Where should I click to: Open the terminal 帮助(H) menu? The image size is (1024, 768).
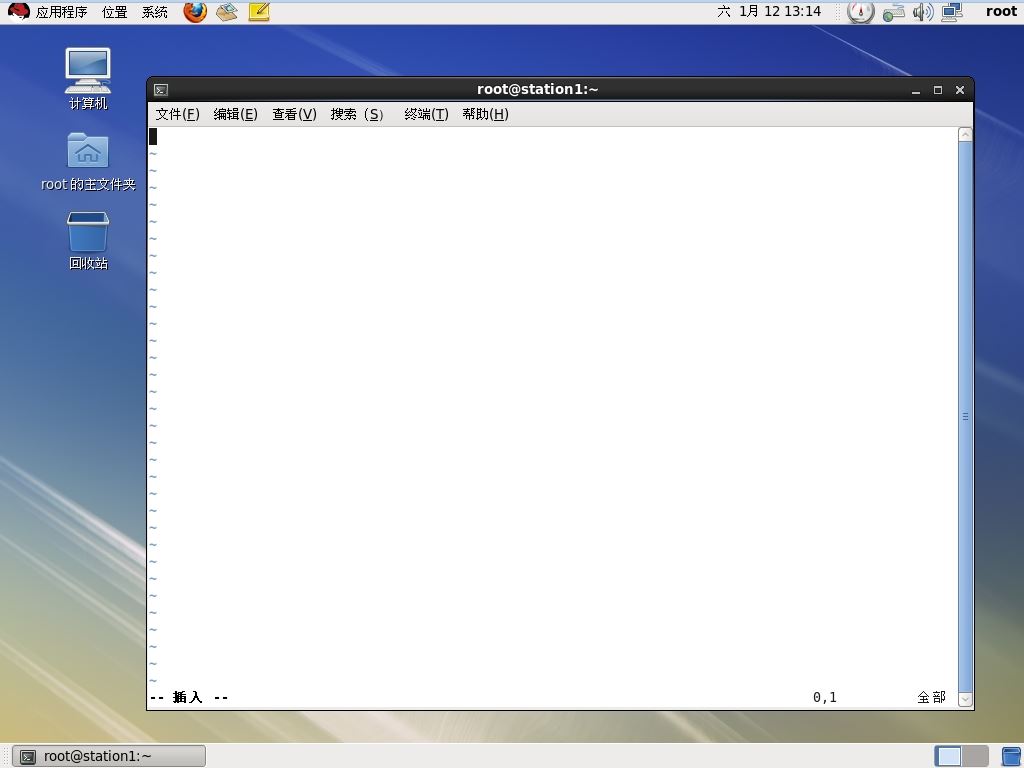coord(485,114)
